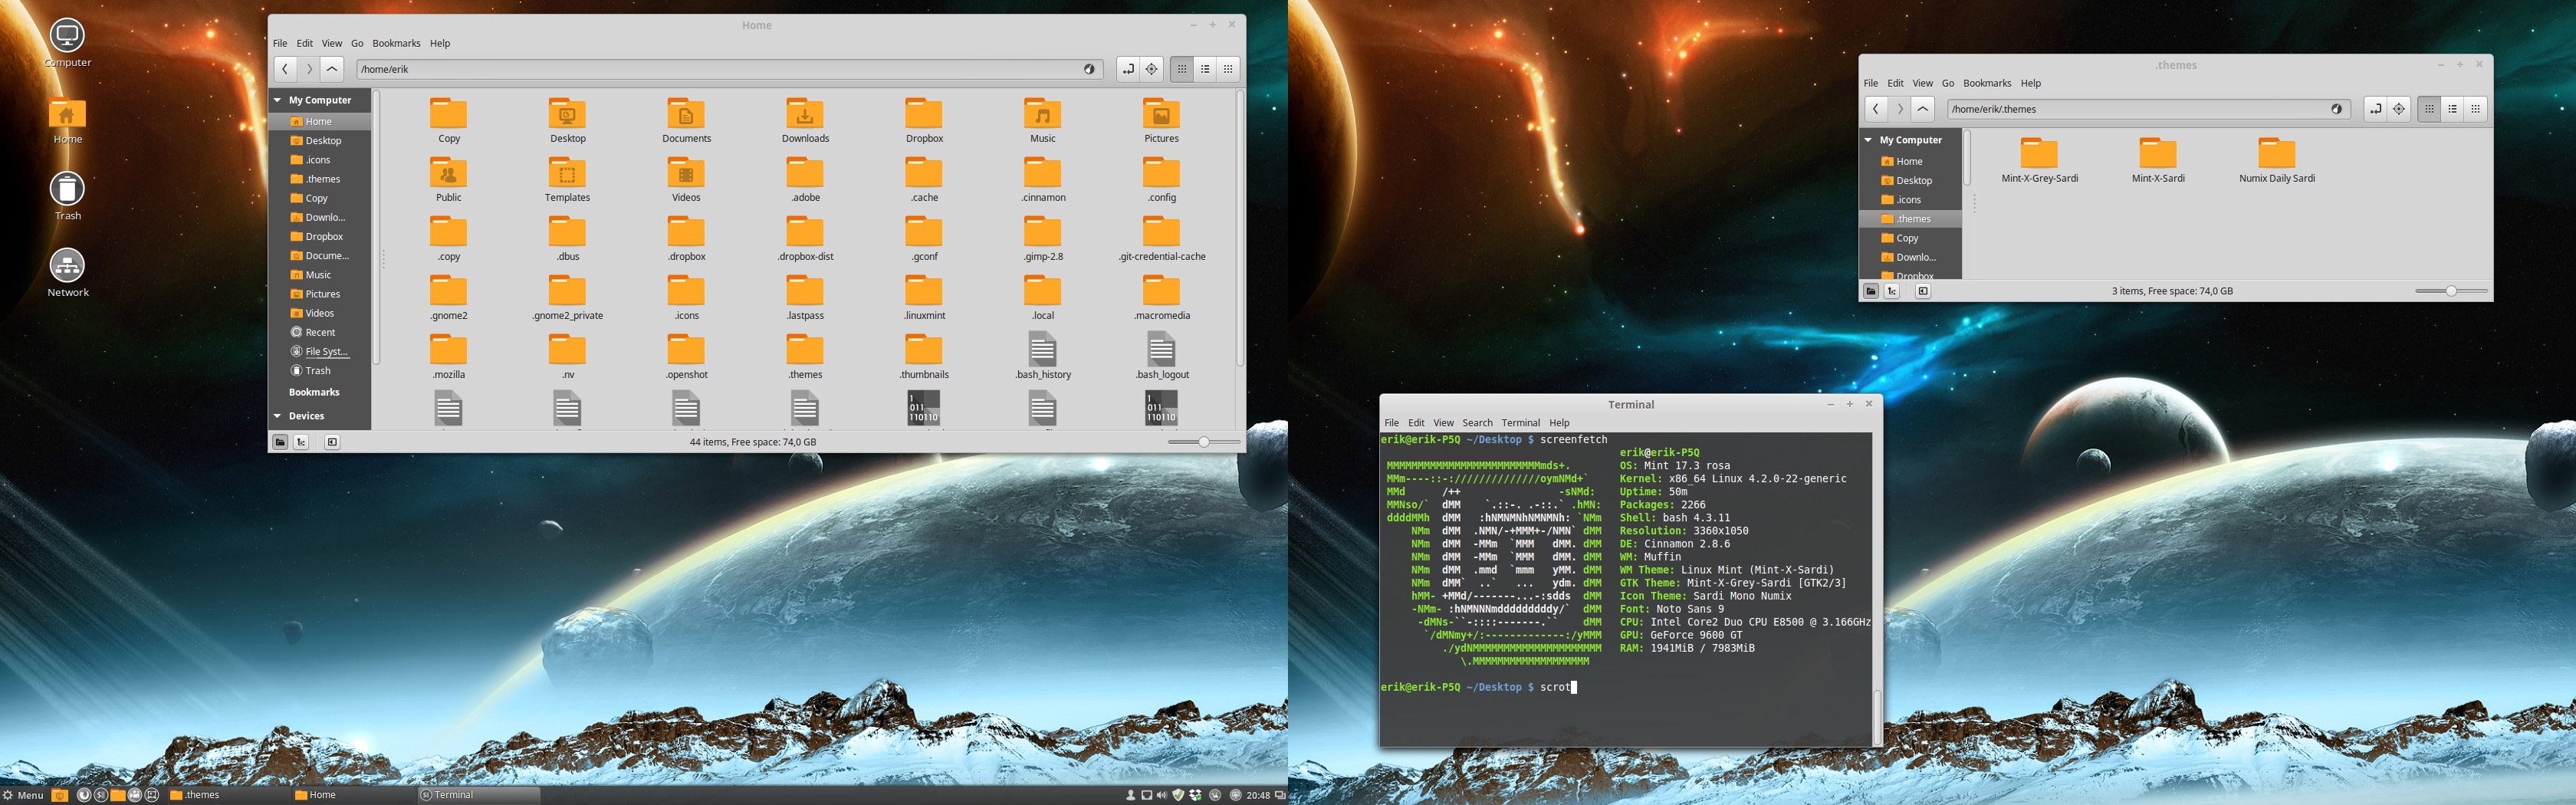Click Bookmarks header in Home sidebar
This screenshot has height=805, width=2576.
pyautogui.click(x=314, y=392)
